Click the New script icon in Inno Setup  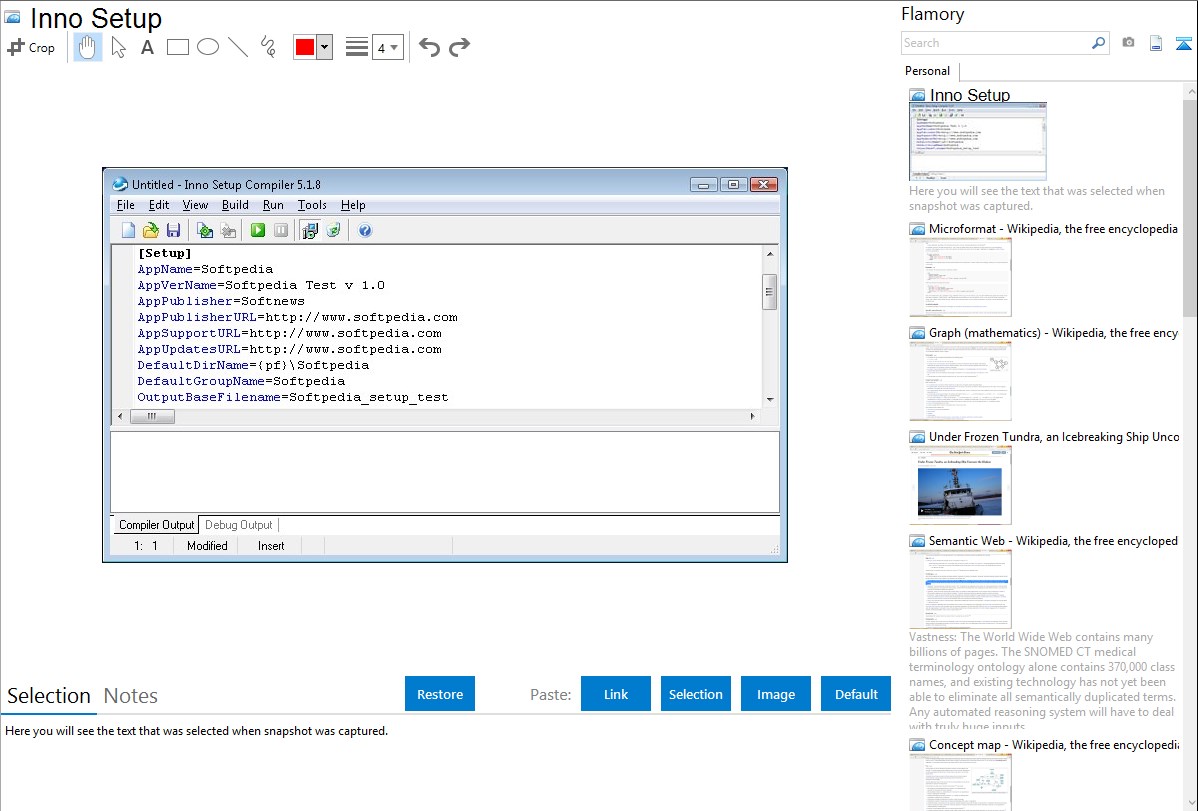tap(128, 230)
